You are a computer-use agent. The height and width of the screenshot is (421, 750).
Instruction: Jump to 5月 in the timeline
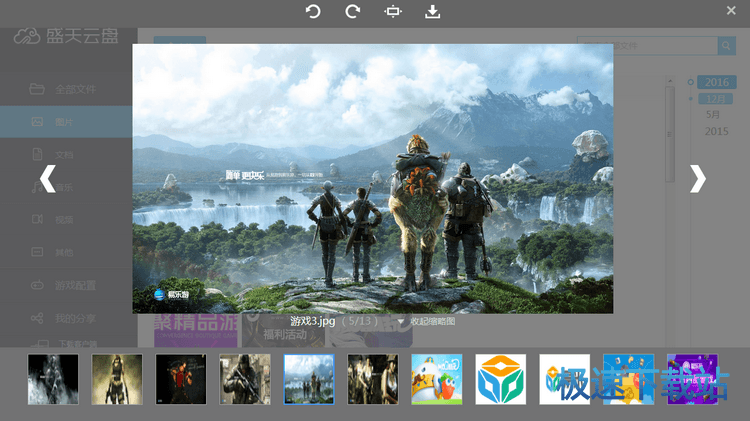(713, 115)
